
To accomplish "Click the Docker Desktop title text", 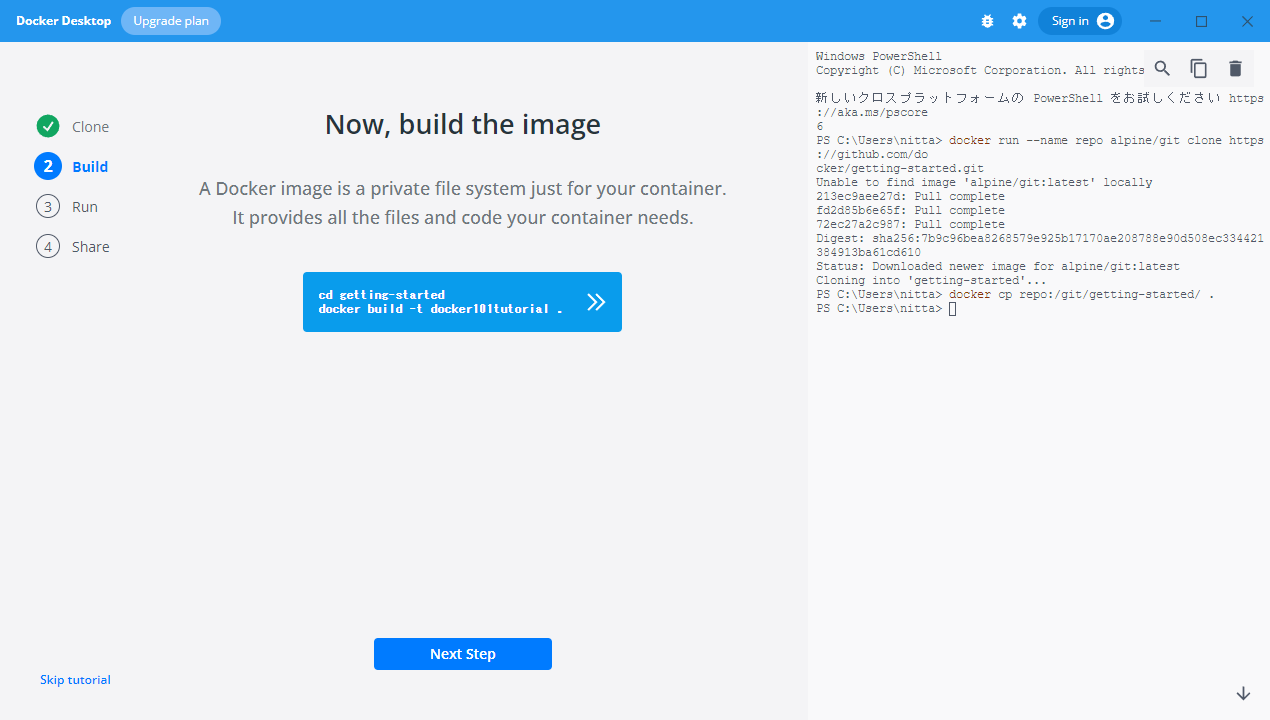I will [x=63, y=21].
